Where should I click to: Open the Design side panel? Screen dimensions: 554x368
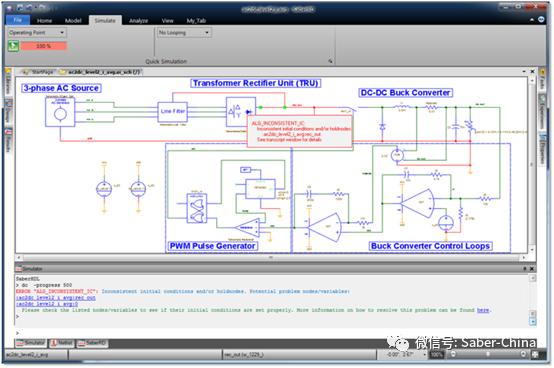tap(8, 112)
